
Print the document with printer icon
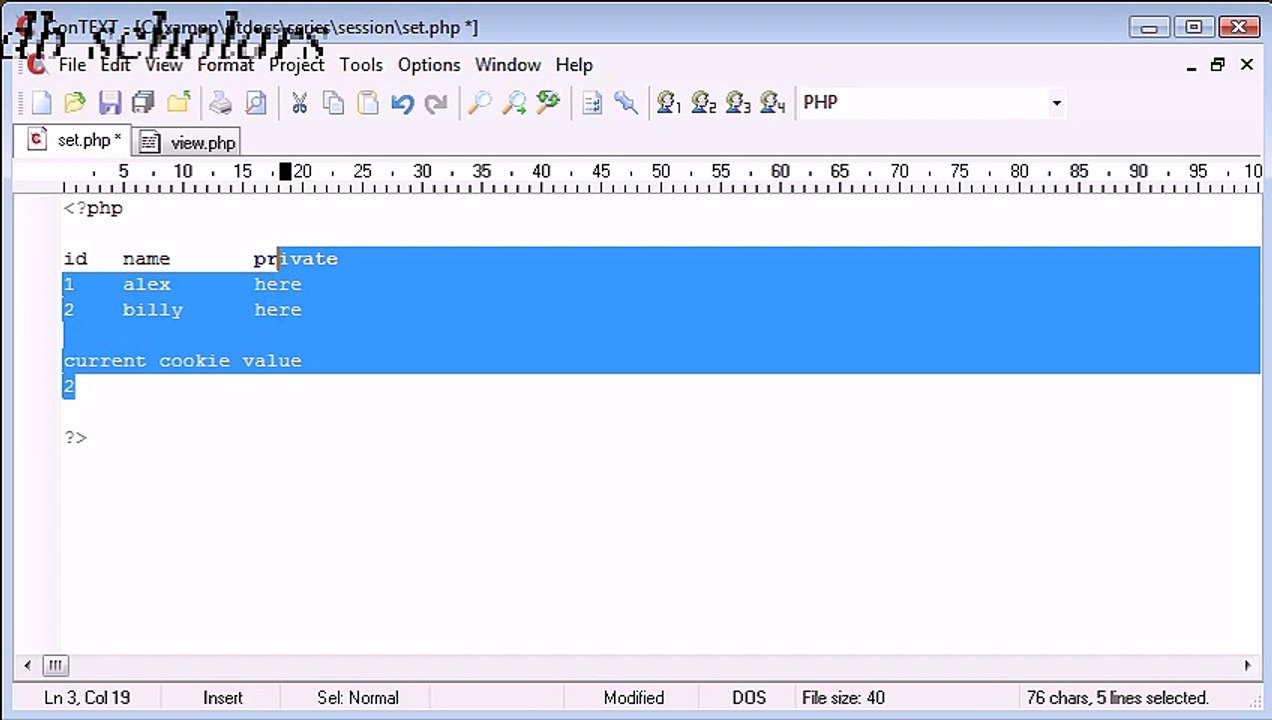(221, 102)
